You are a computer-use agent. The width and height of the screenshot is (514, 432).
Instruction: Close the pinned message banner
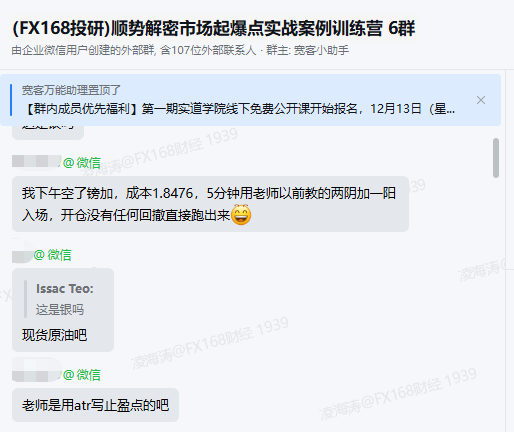point(481,100)
